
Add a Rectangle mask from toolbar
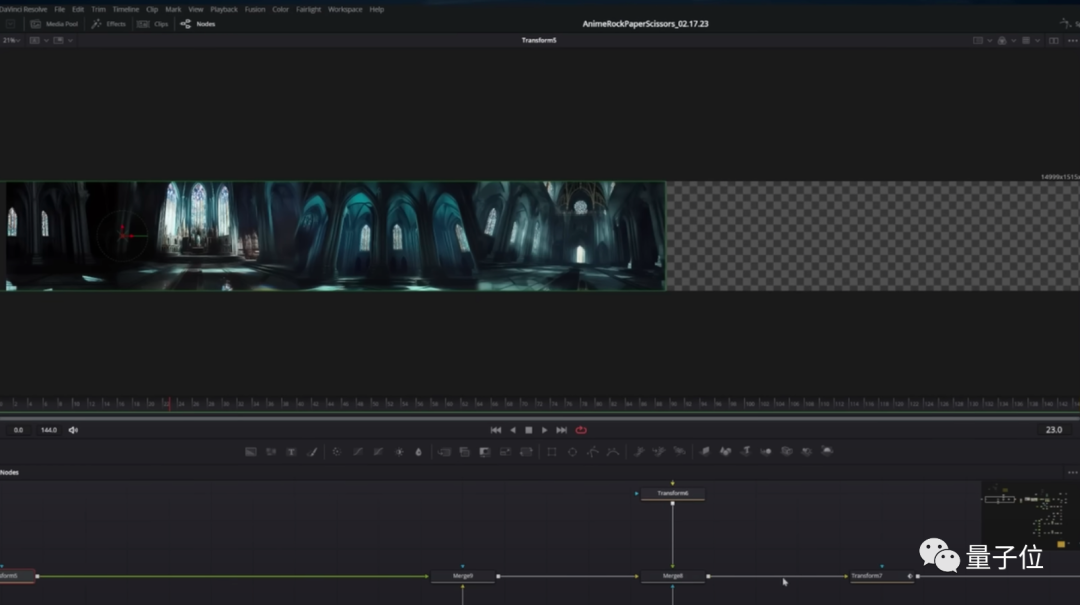pyautogui.click(x=551, y=452)
